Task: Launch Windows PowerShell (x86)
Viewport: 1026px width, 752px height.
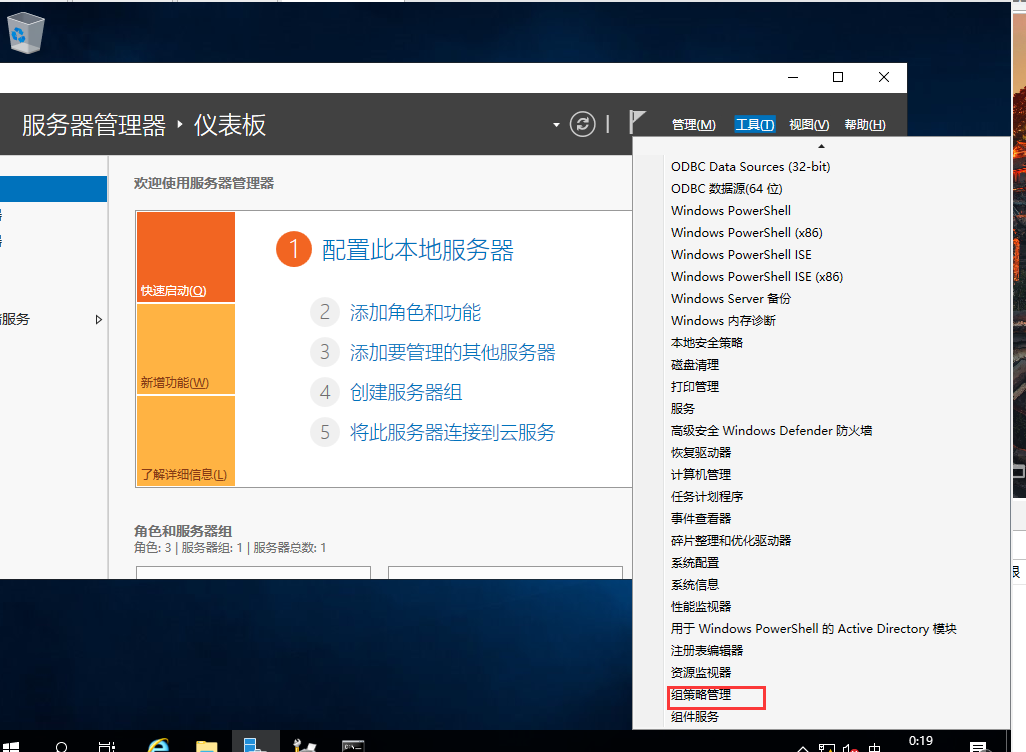Action: pos(747,232)
